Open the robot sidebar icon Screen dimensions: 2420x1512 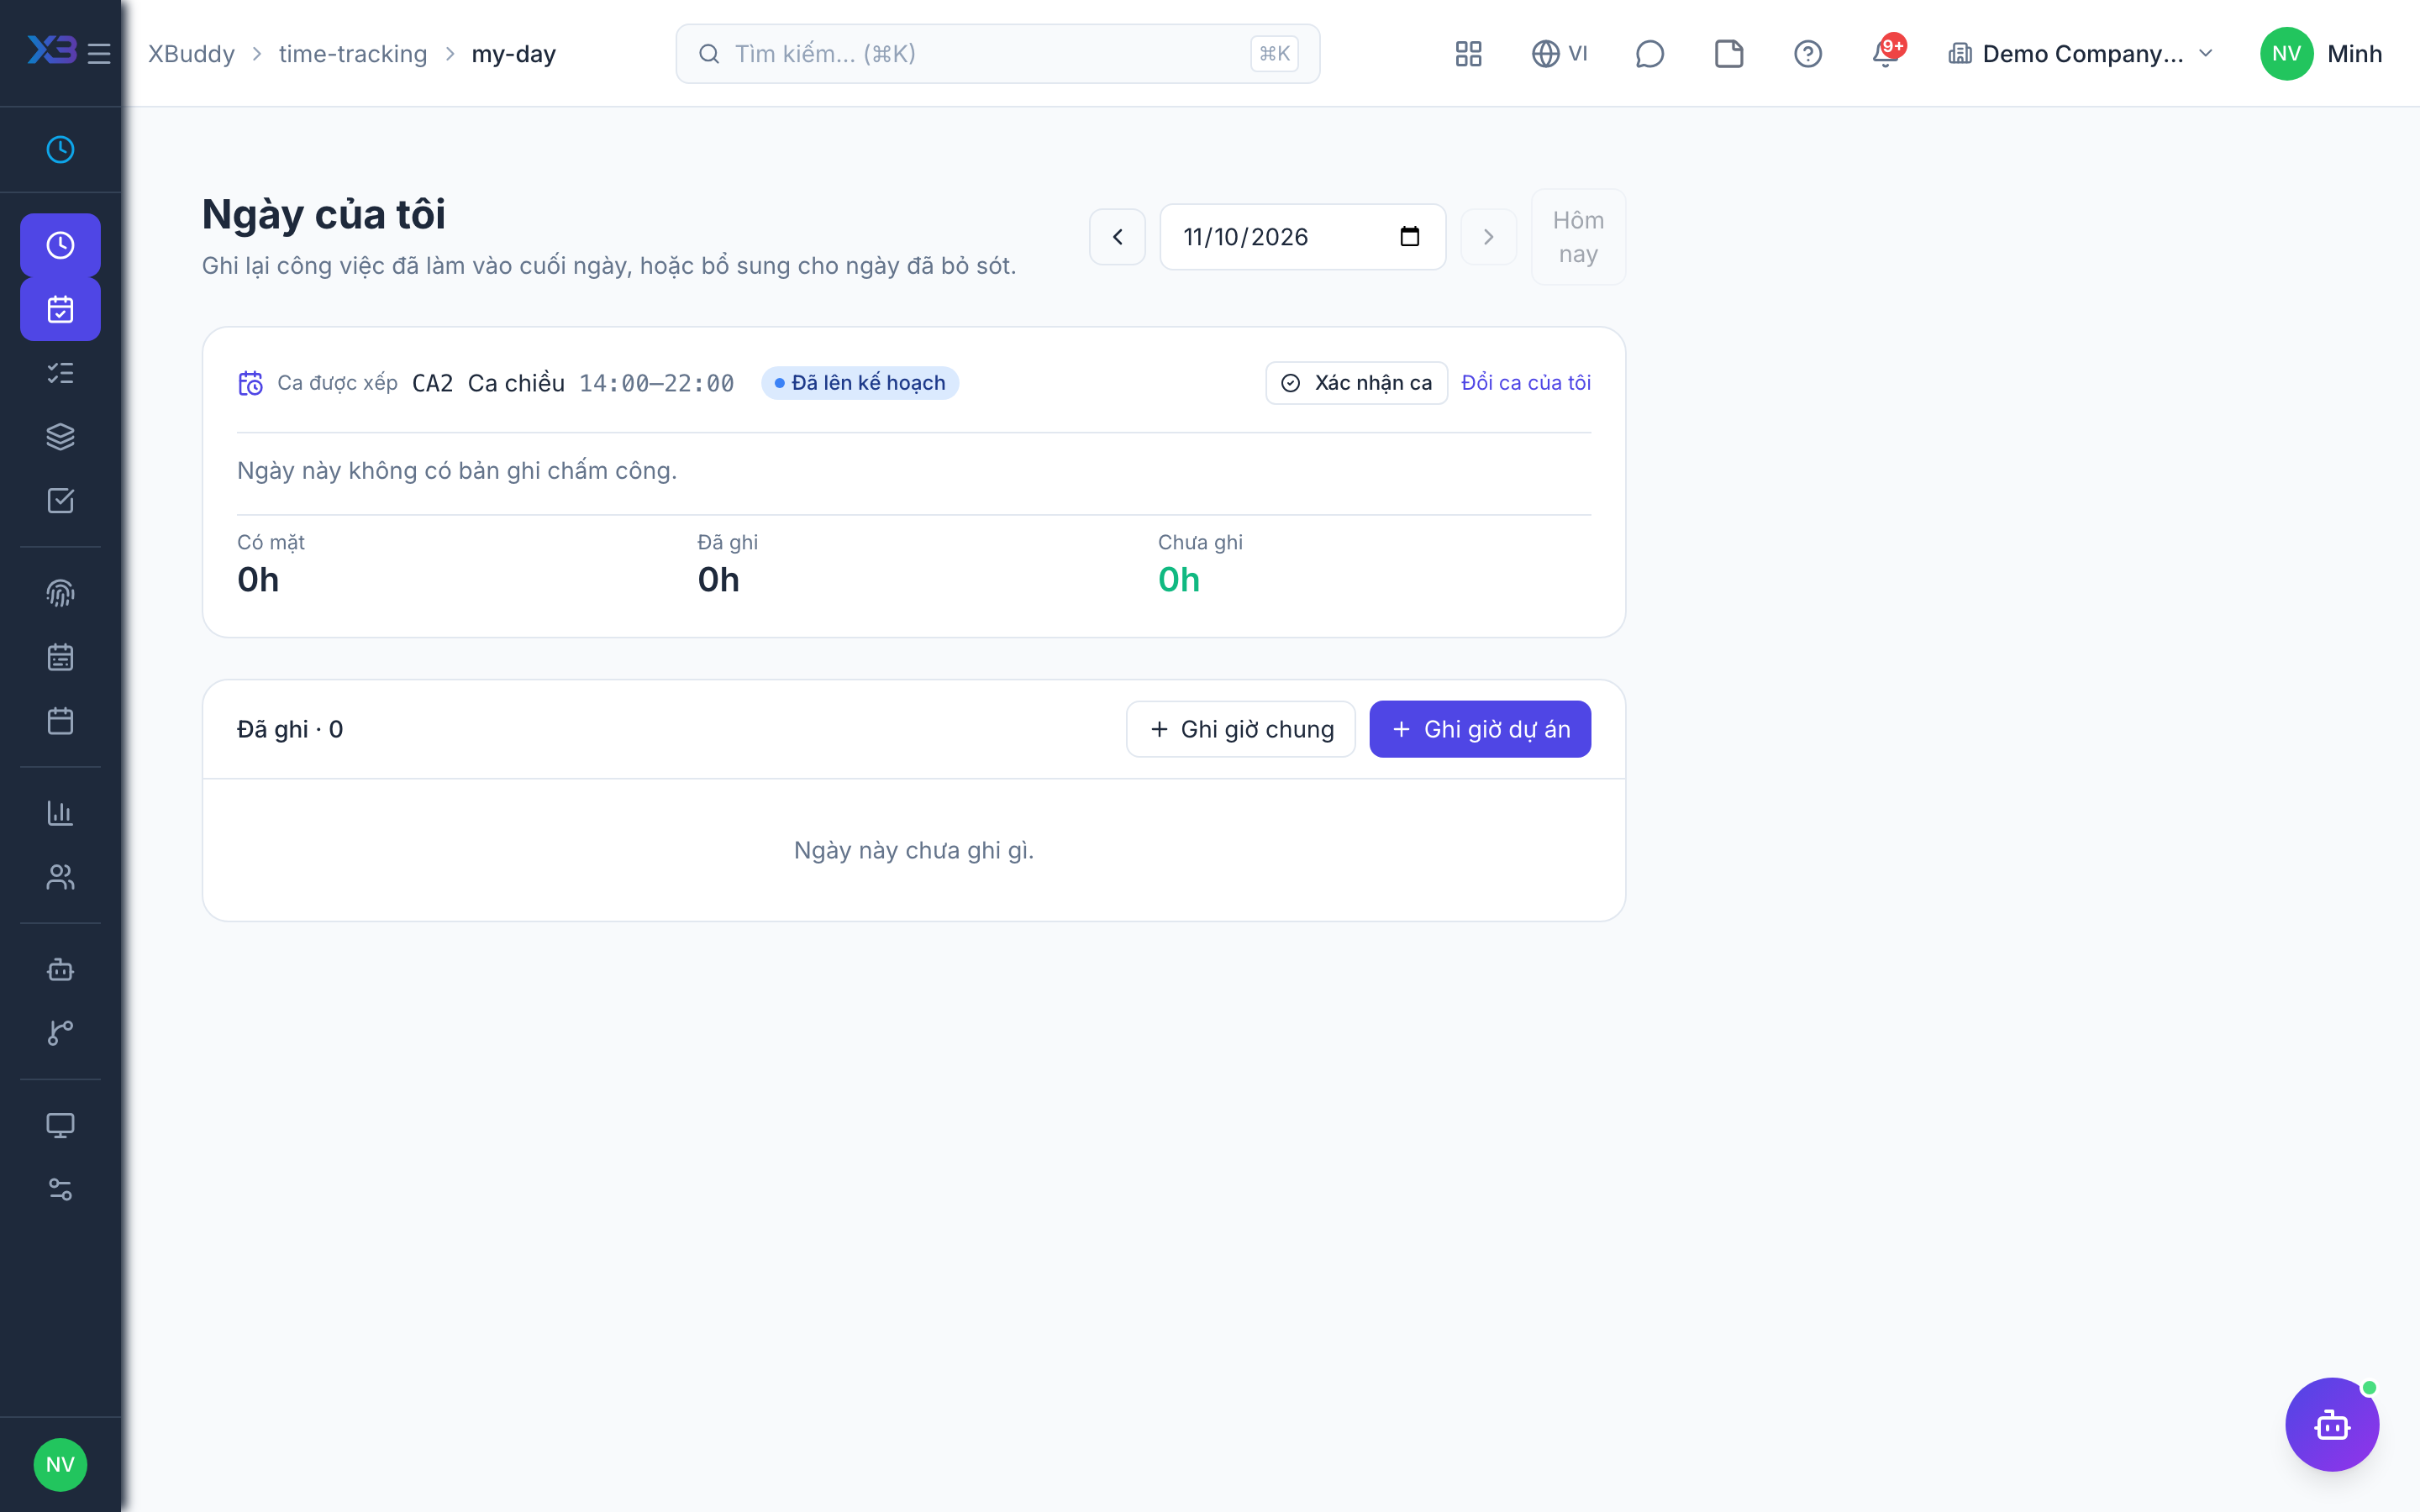(x=60, y=969)
